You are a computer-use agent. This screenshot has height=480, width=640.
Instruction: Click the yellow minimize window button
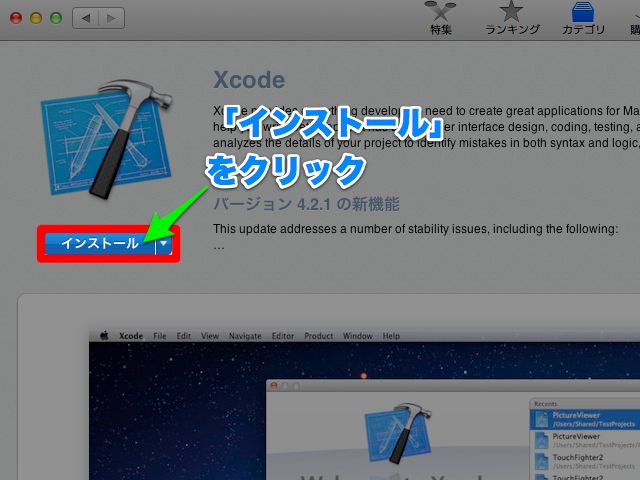coord(36,18)
